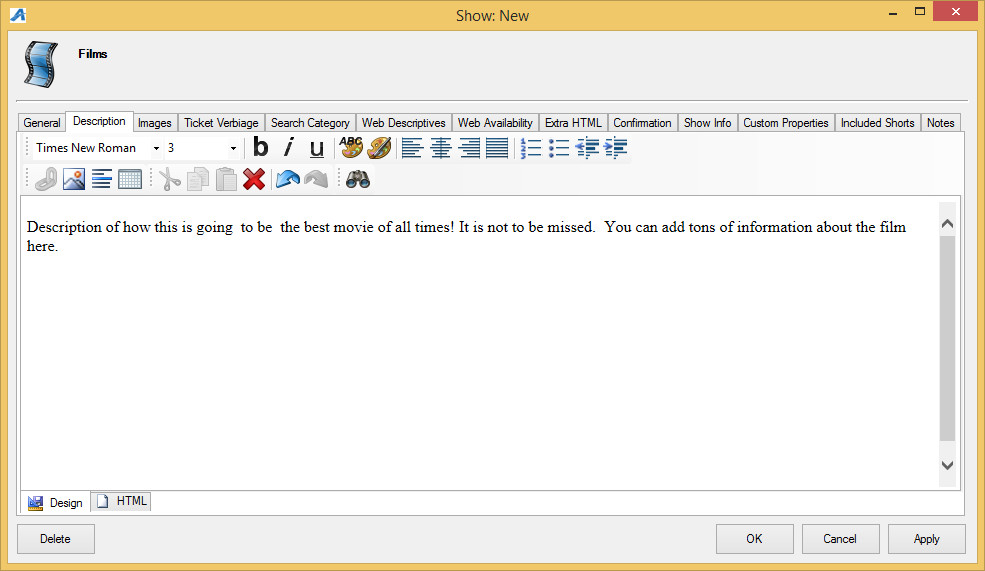Open the font size dropdown
Viewport: 985px width, 571px height.
pyautogui.click(x=233, y=148)
